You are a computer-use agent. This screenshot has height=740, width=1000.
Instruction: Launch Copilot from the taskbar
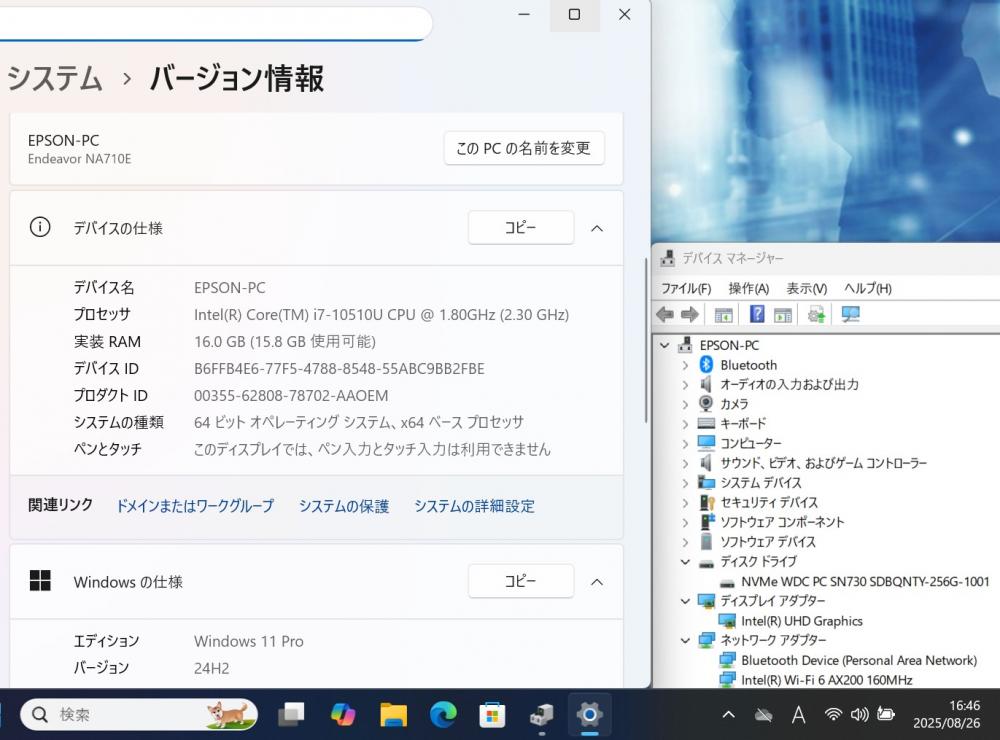coord(342,714)
